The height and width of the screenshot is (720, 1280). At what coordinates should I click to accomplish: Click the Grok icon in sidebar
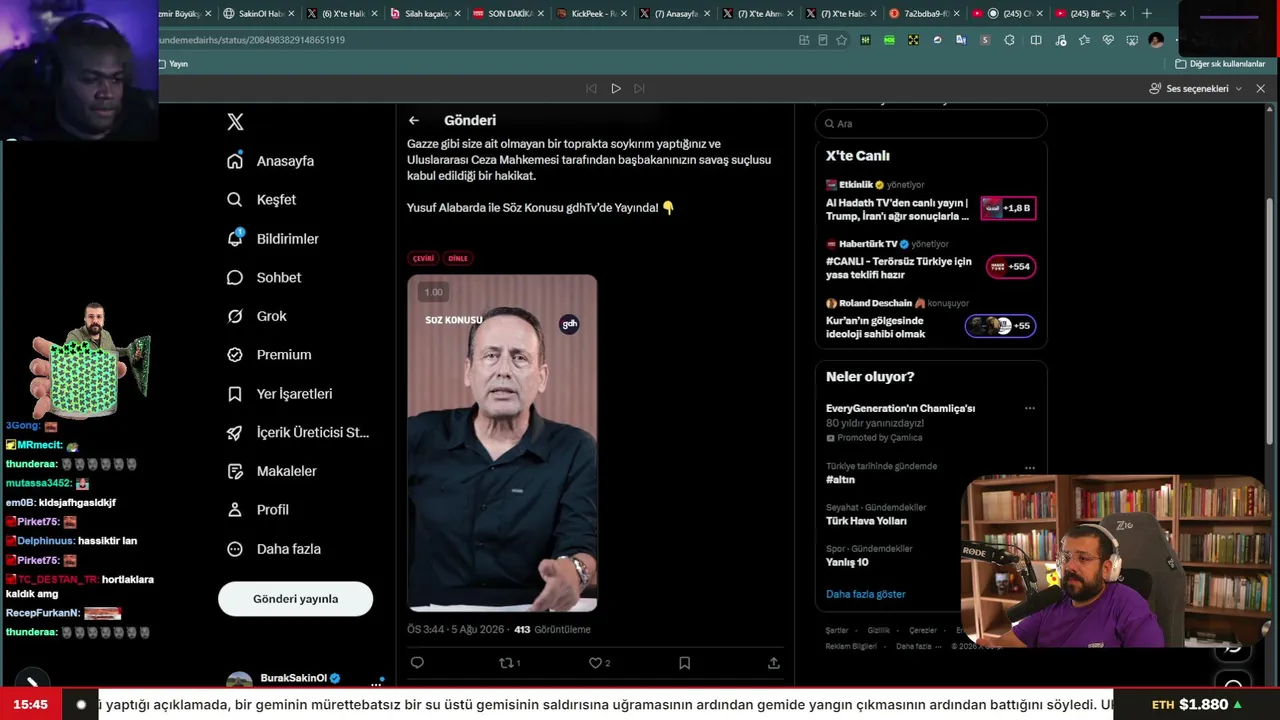pos(235,316)
